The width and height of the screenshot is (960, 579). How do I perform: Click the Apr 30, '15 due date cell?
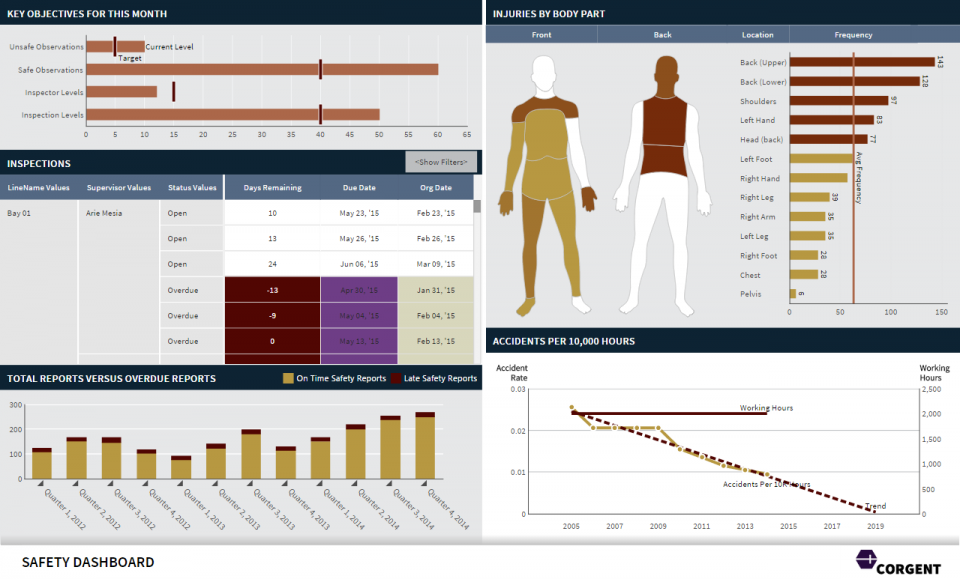point(359,290)
